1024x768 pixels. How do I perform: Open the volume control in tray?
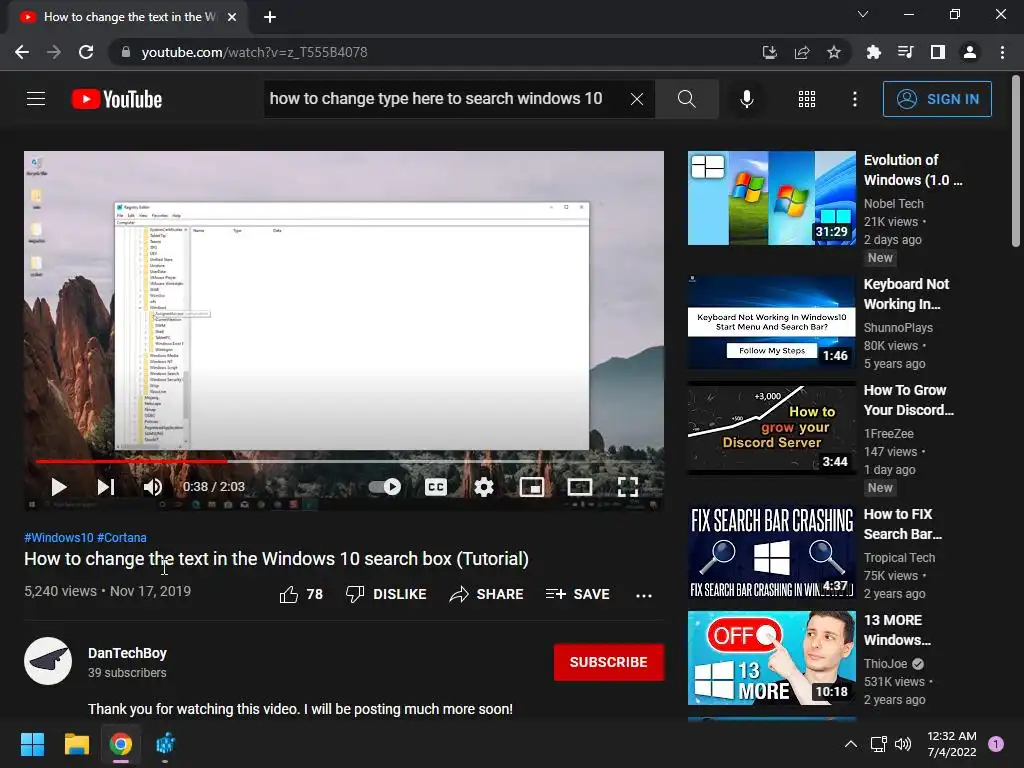point(903,744)
